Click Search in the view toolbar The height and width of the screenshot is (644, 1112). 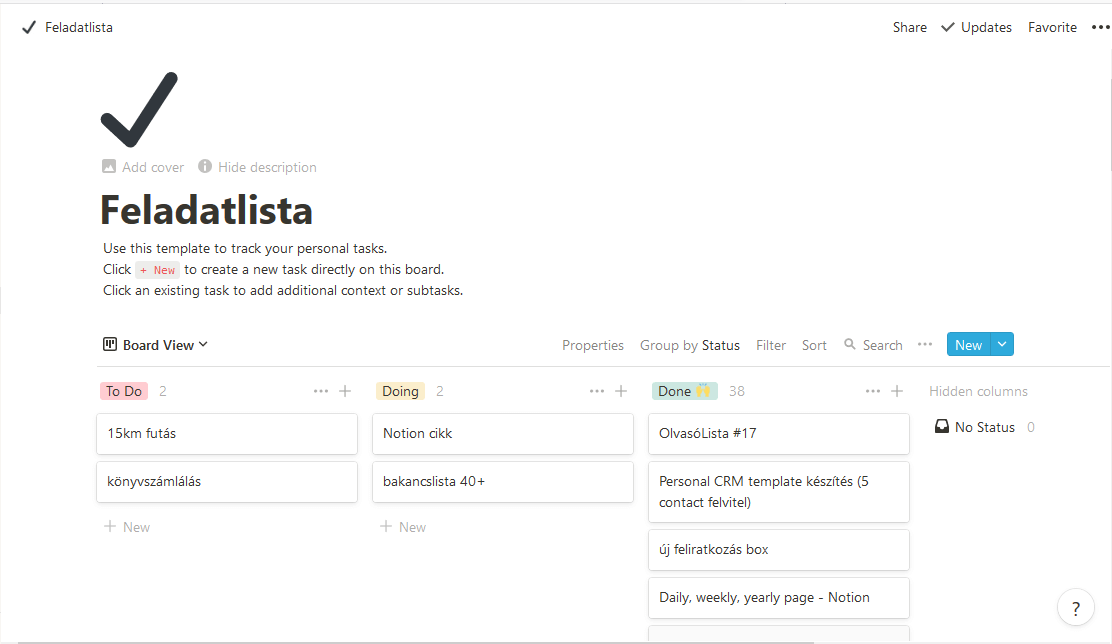point(882,345)
